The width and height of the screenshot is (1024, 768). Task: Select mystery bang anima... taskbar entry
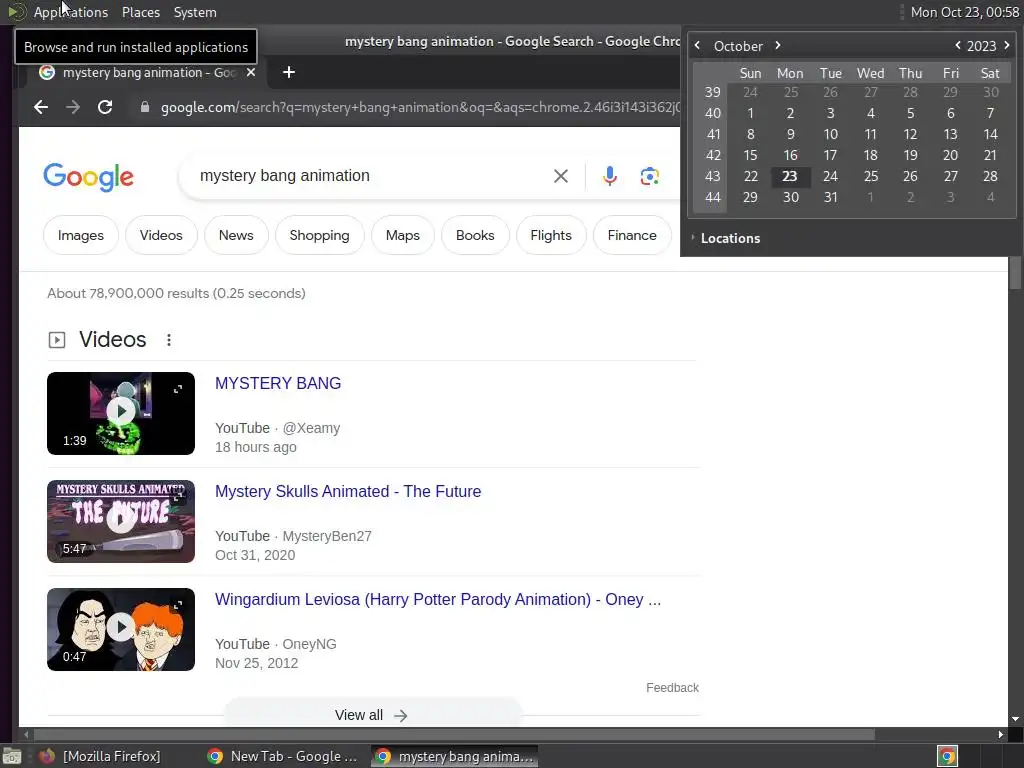(x=455, y=756)
